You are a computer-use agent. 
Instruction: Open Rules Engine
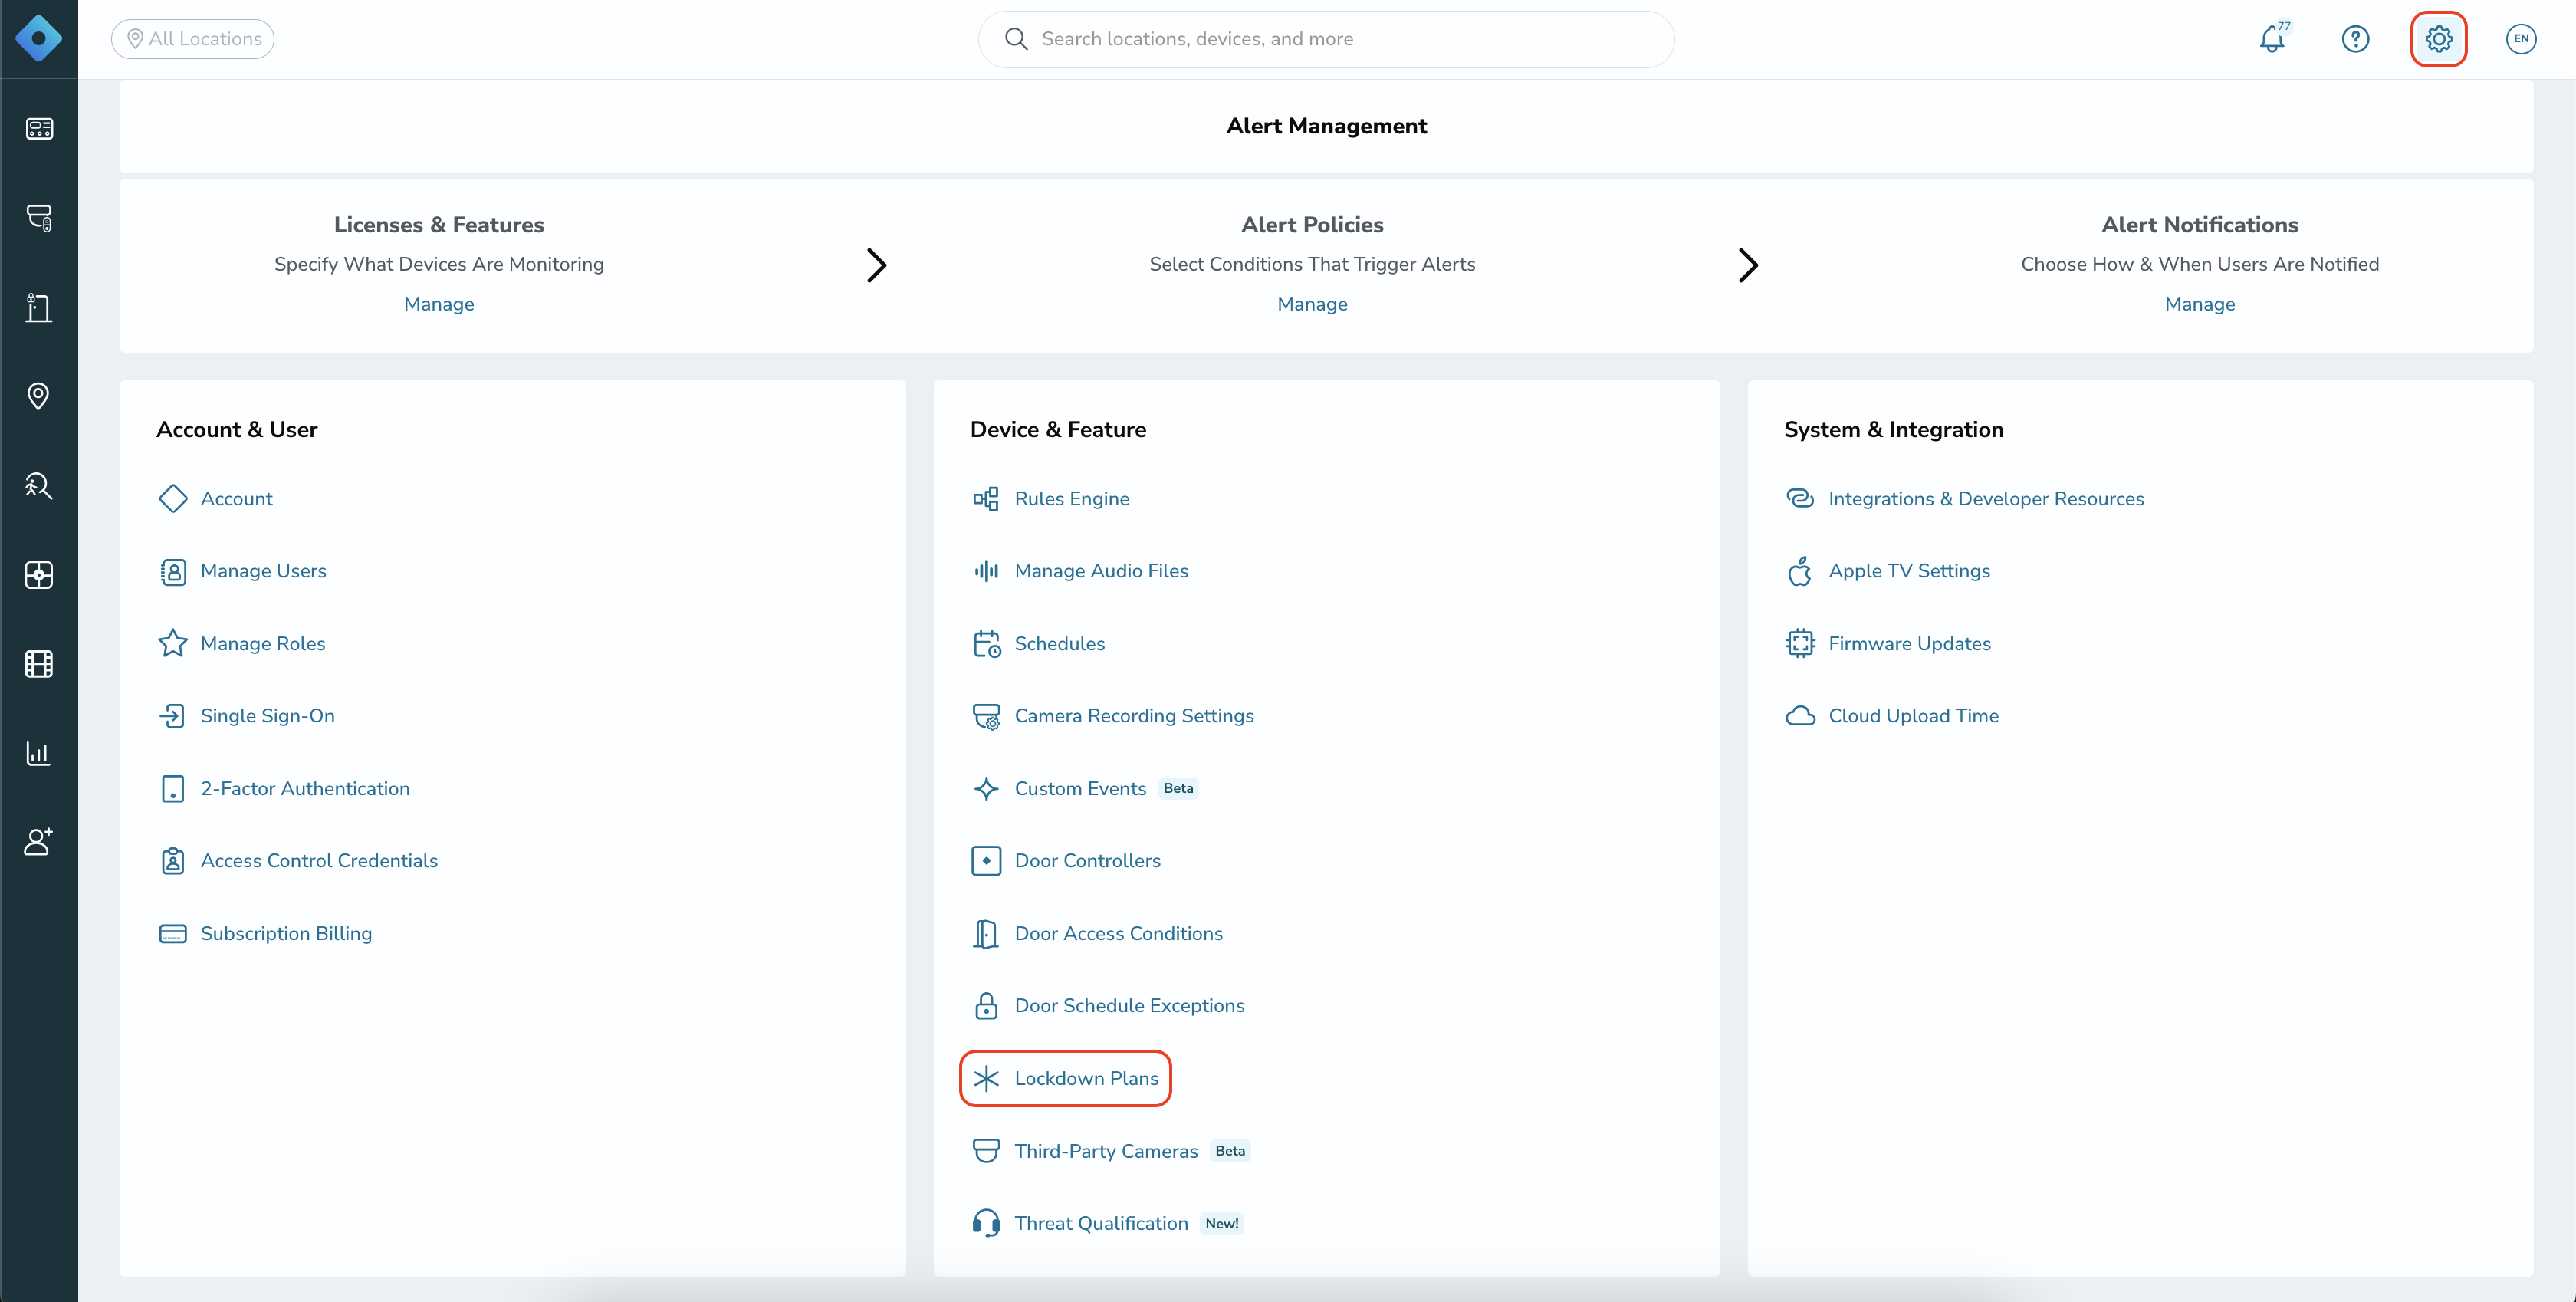[x=1072, y=499]
